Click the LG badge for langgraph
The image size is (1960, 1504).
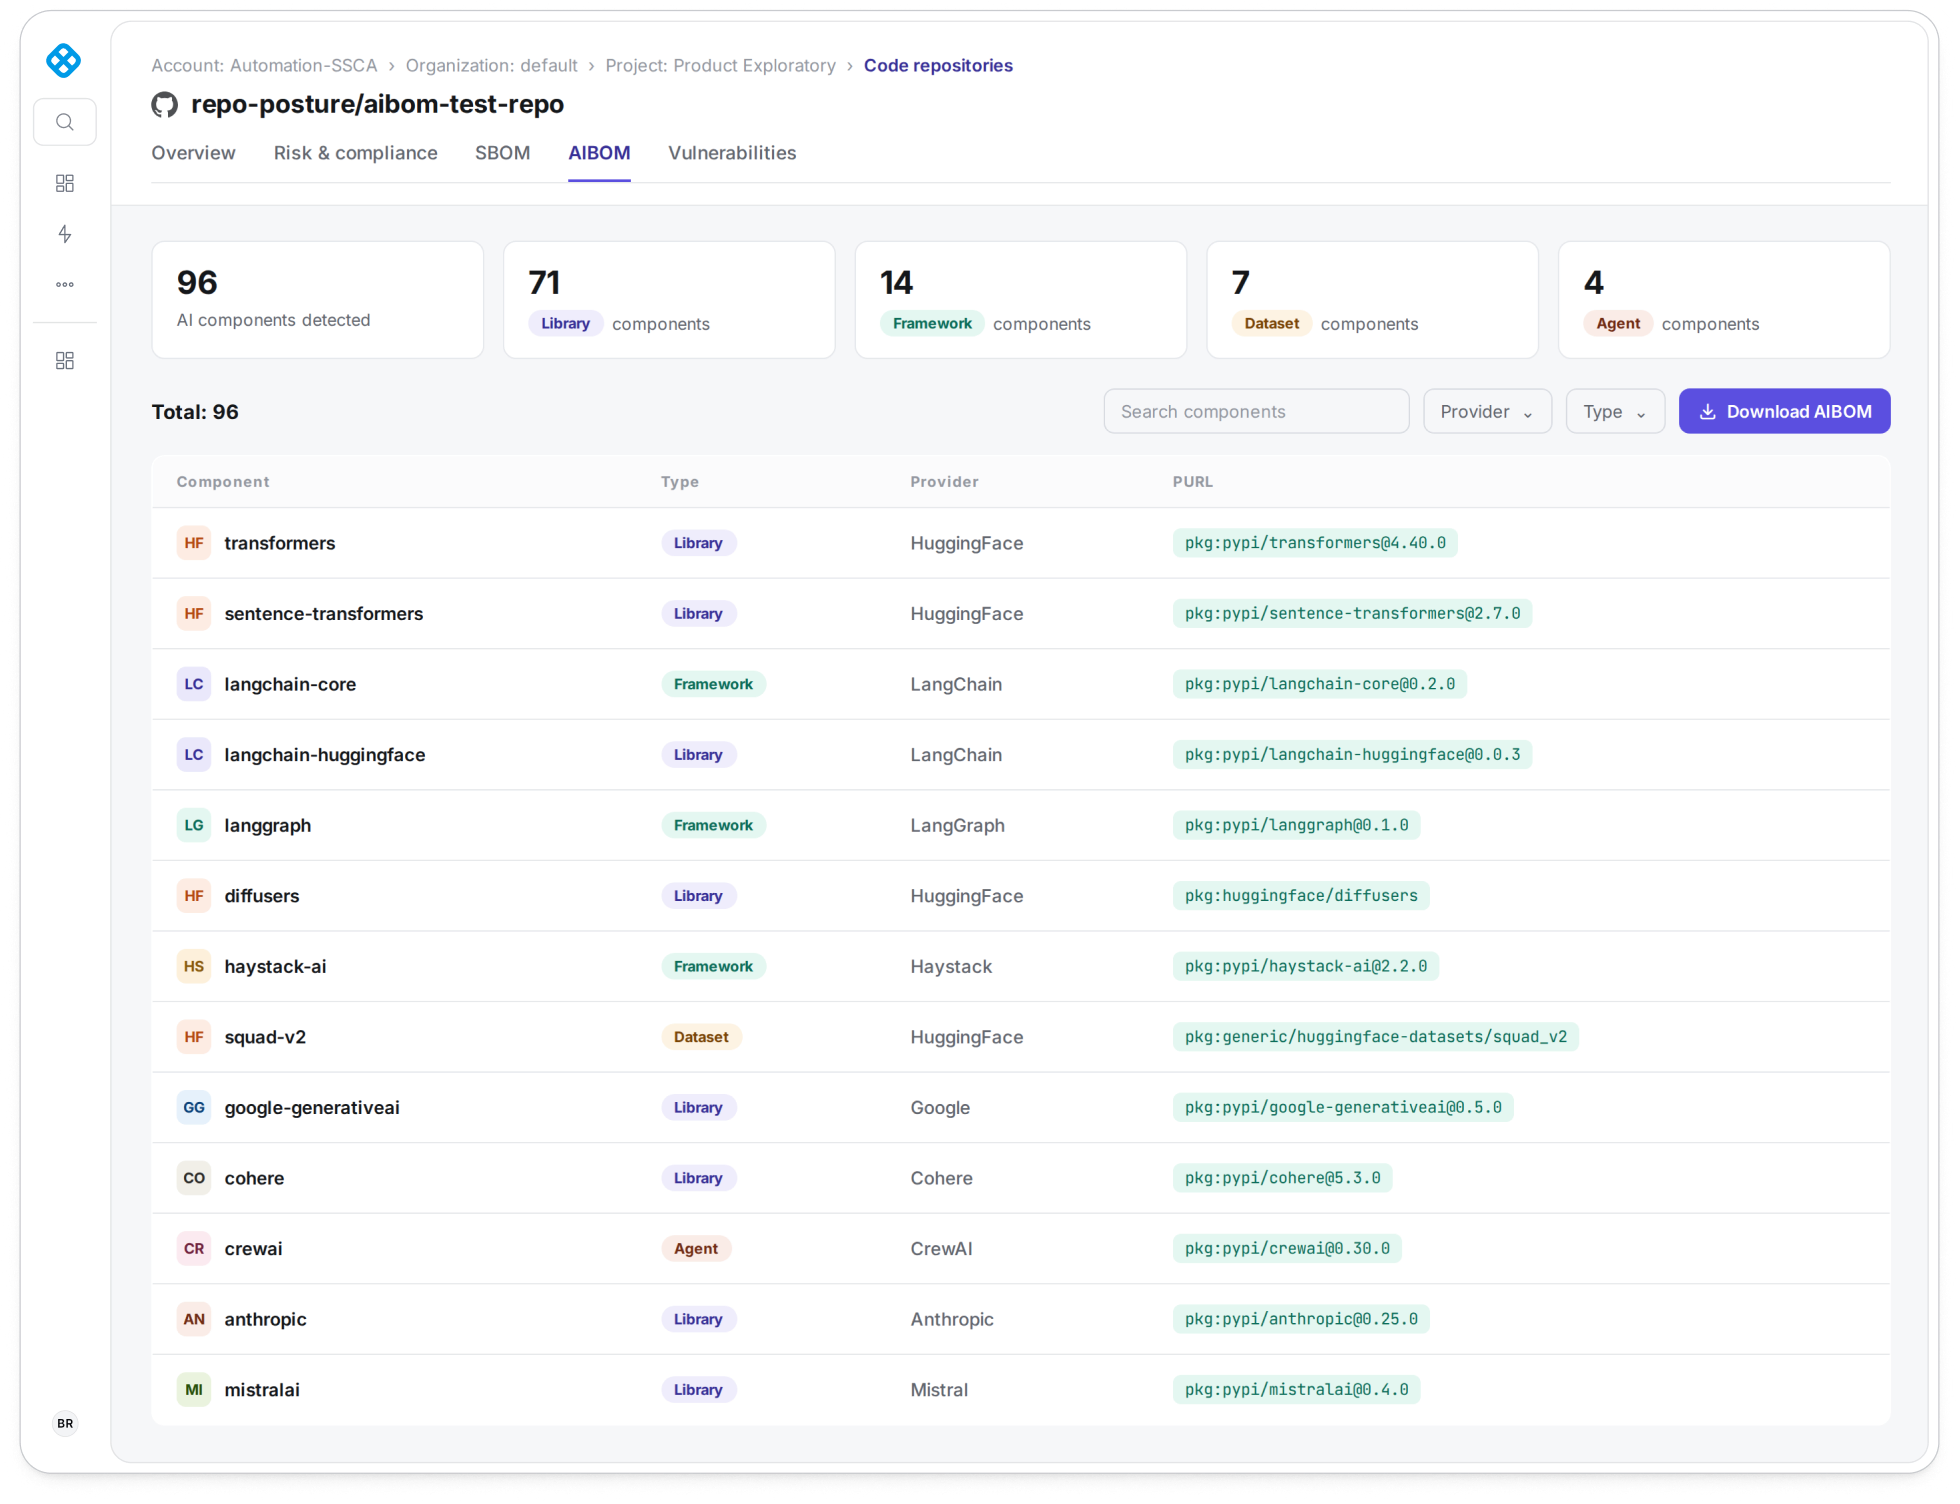point(194,825)
